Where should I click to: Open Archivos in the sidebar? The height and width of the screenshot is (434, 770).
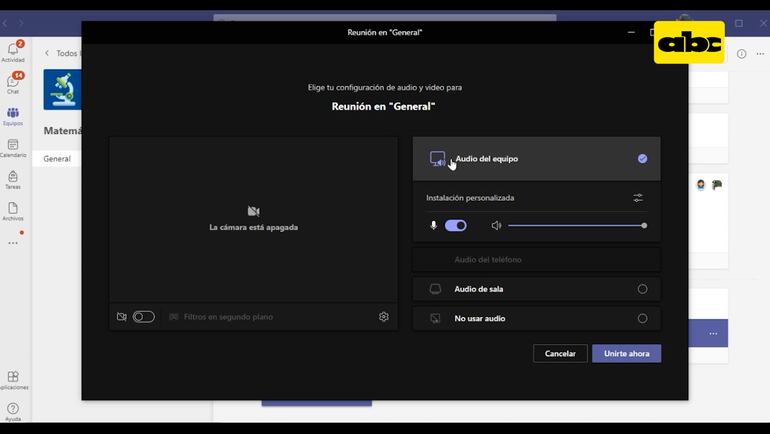pos(13,211)
